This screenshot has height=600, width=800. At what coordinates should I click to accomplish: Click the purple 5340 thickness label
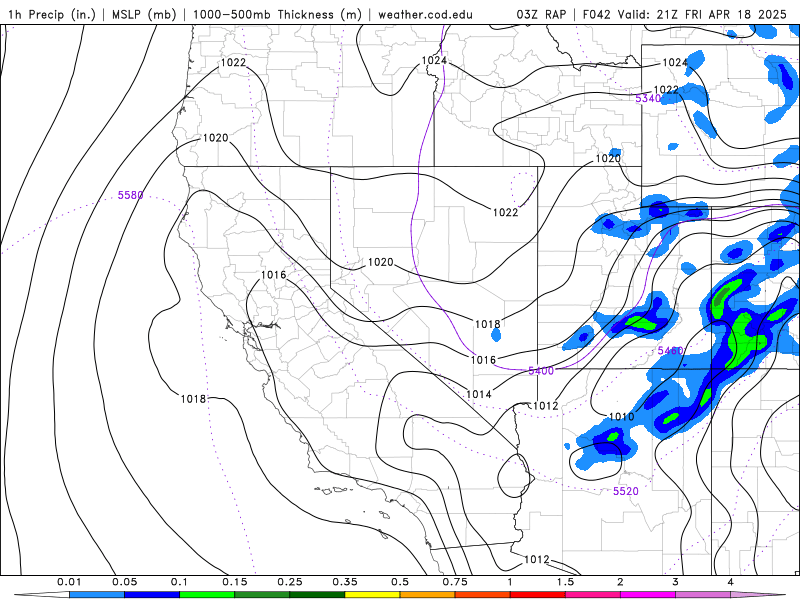point(648,98)
